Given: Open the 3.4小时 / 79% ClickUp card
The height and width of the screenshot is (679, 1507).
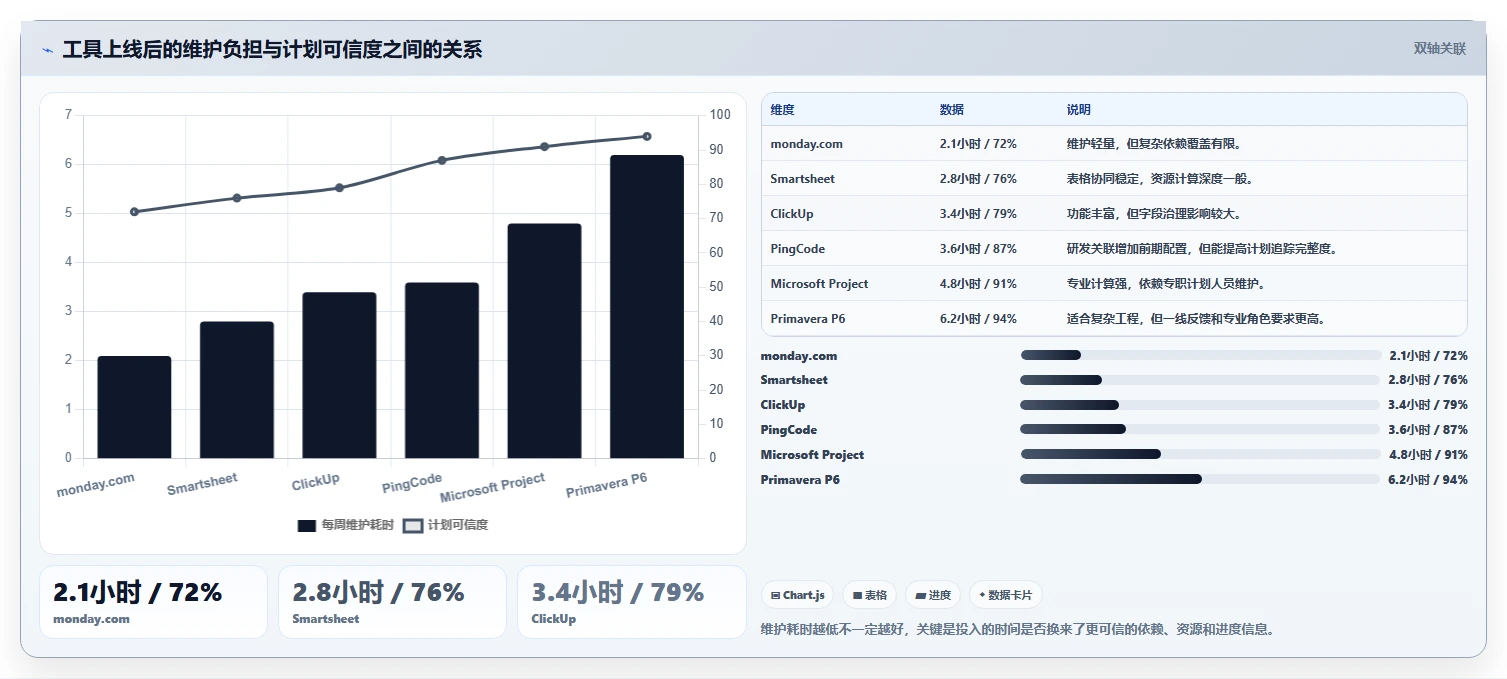Looking at the screenshot, I should (x=631, y=602).
